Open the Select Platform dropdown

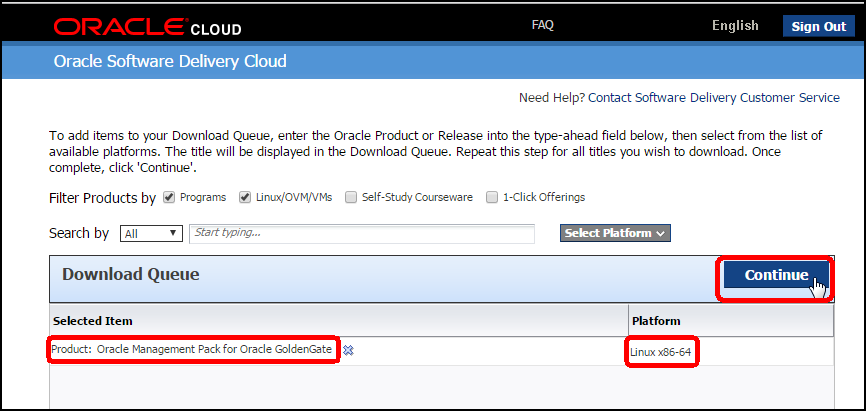[x=615, y=233]
